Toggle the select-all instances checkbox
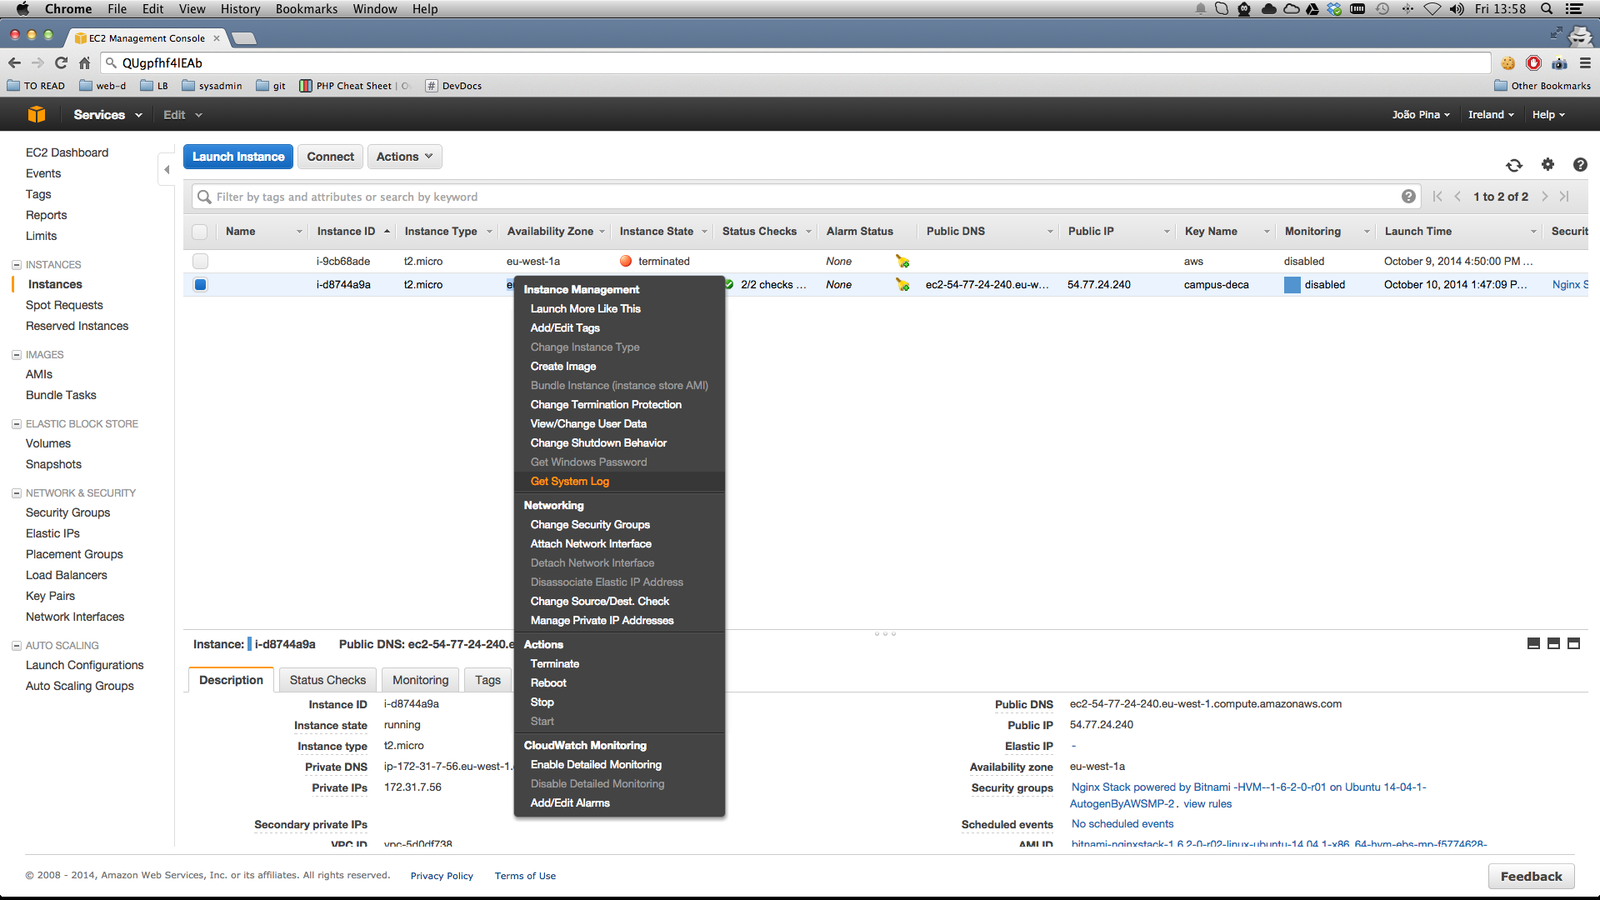This screenshot has width=1600, height=900. point(200,232)
